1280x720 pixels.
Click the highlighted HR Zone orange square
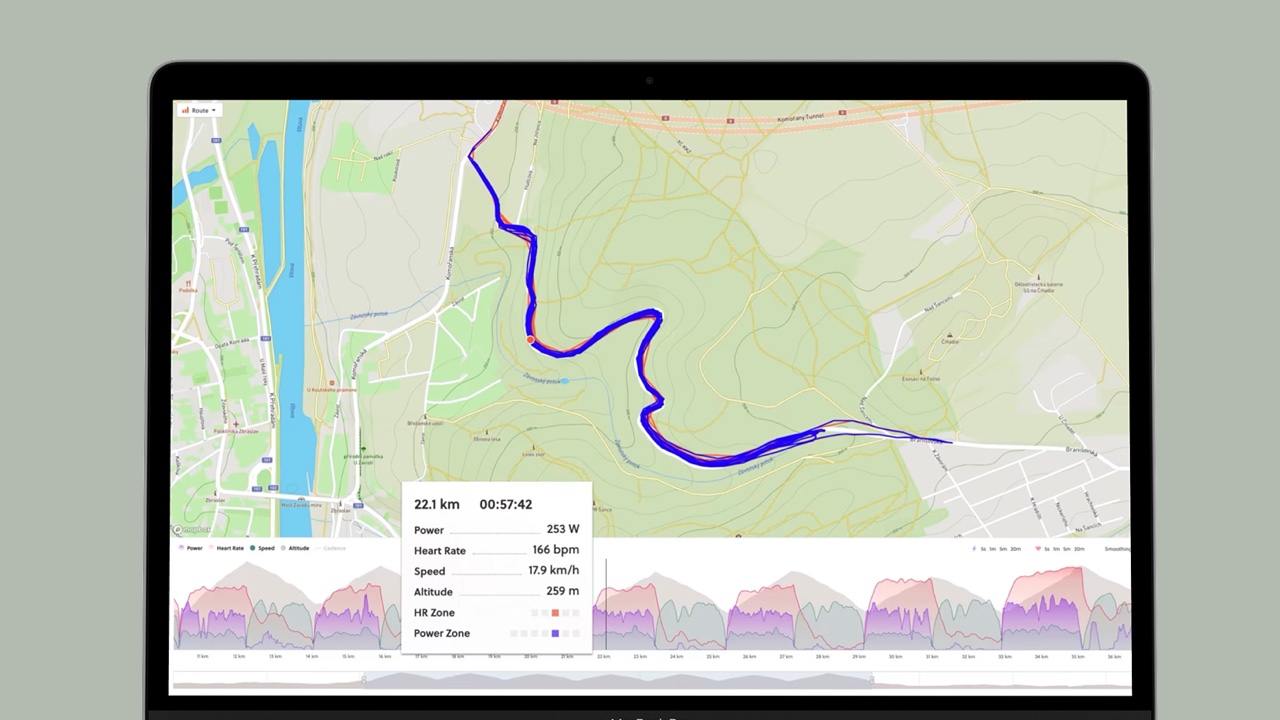click(555, 613)
